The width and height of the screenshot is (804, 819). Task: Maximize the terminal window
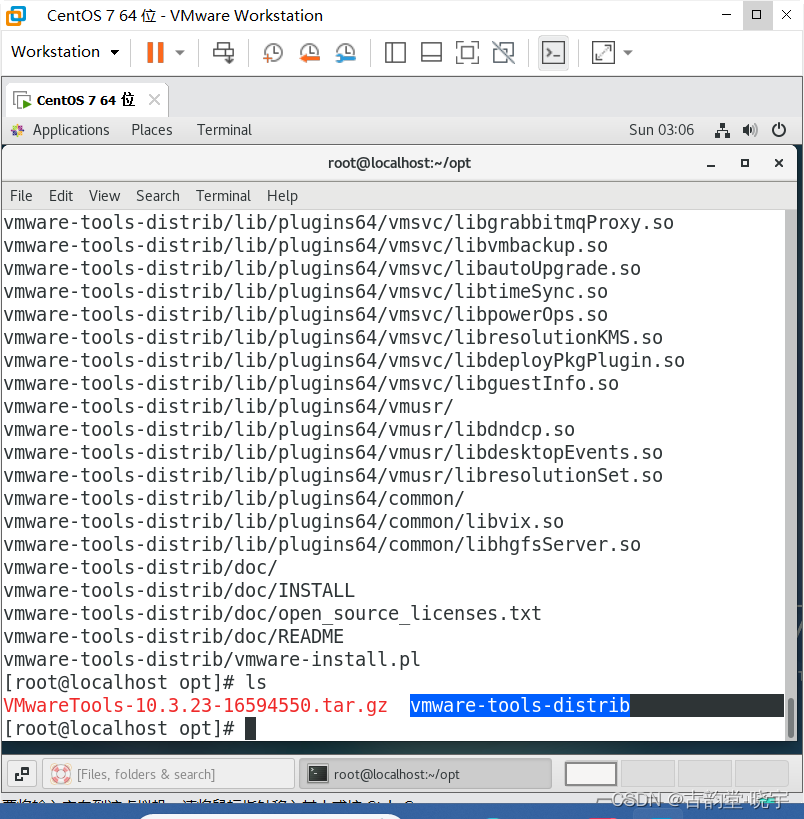click(x=744, y=163)
